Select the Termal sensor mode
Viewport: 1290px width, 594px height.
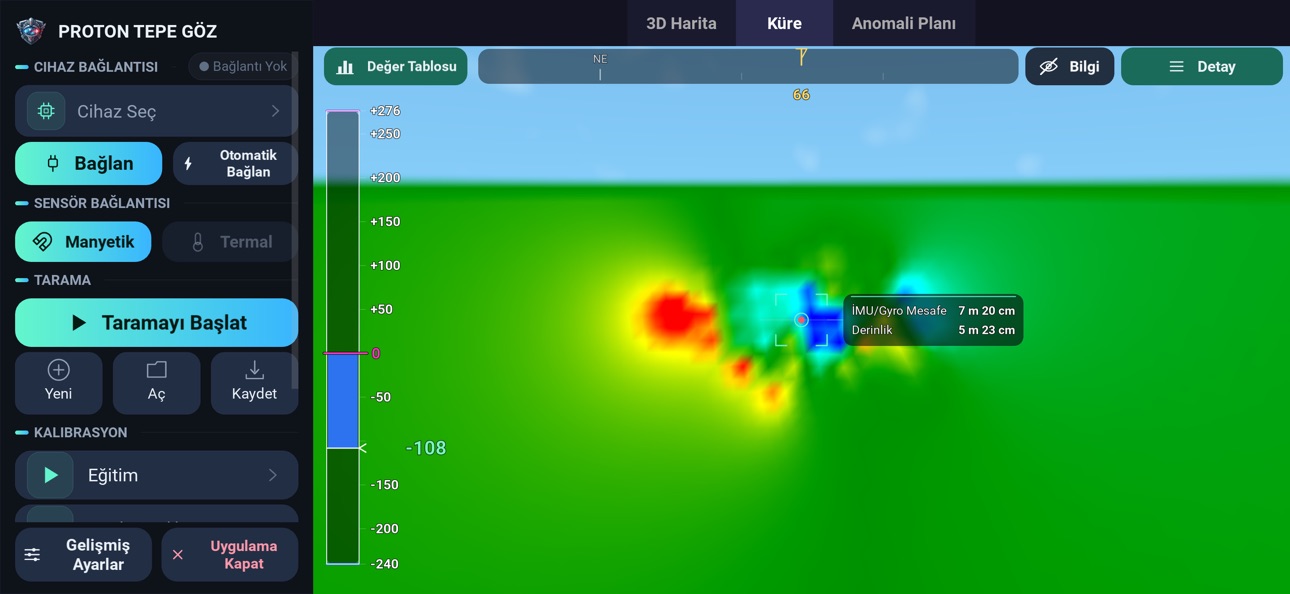[230, 242]
